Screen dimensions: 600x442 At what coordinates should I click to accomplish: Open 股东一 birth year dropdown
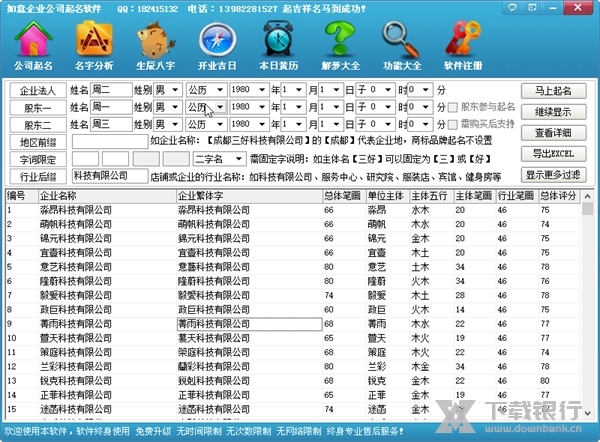(262, 107)
